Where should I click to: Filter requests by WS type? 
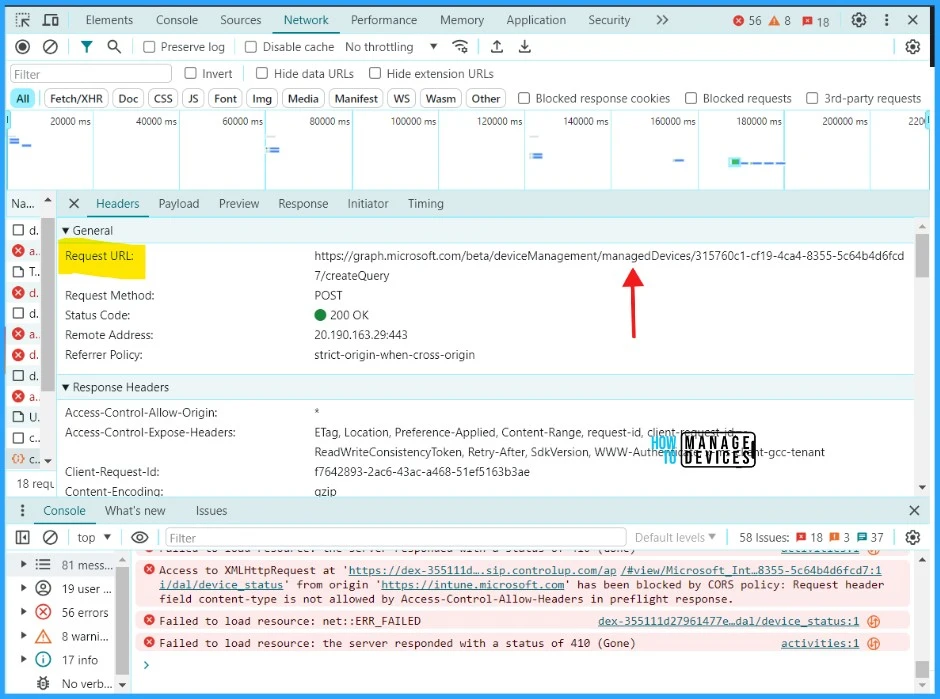[x=402, y=98]
